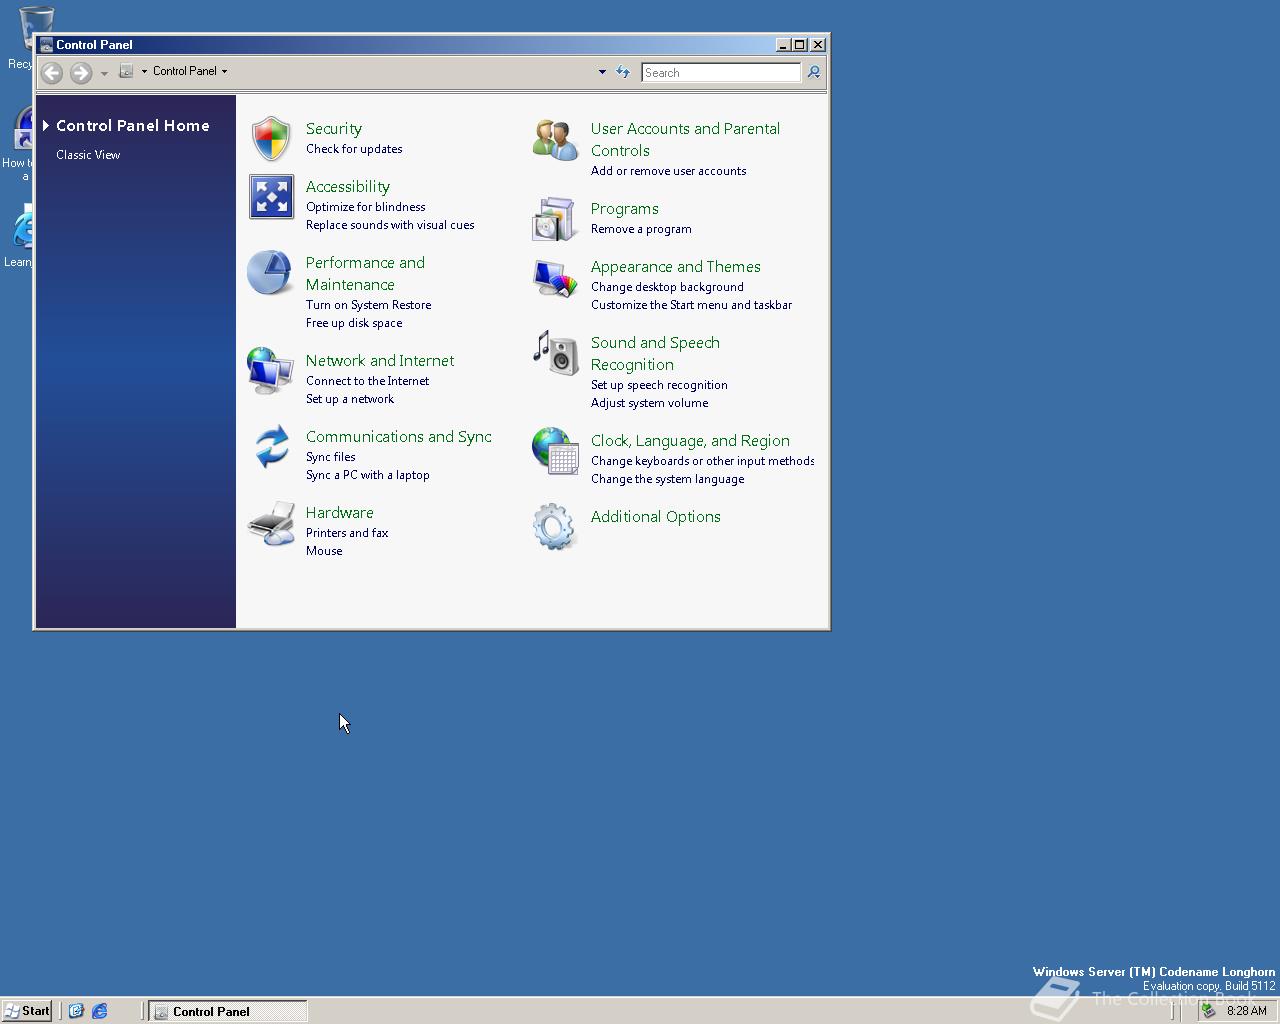Open recent pages dropdown arrow
This screenshot has width=1280, height=1024.
104,73
